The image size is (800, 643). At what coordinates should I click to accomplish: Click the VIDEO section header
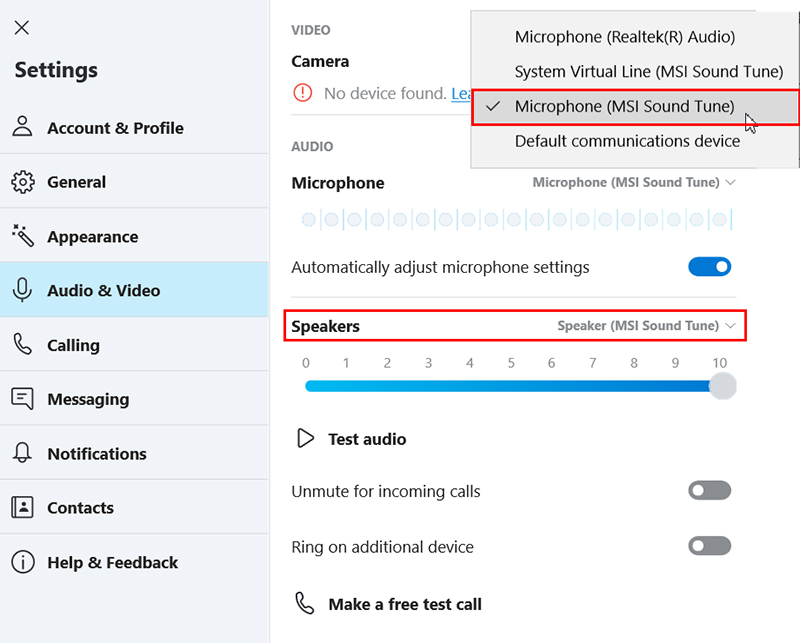(x=311, y=30)
